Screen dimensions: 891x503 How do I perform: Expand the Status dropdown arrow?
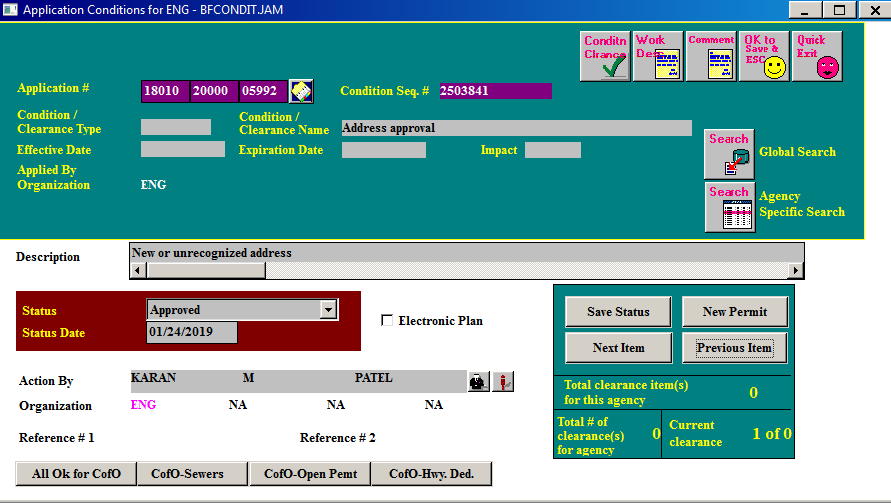pos(328,310)
